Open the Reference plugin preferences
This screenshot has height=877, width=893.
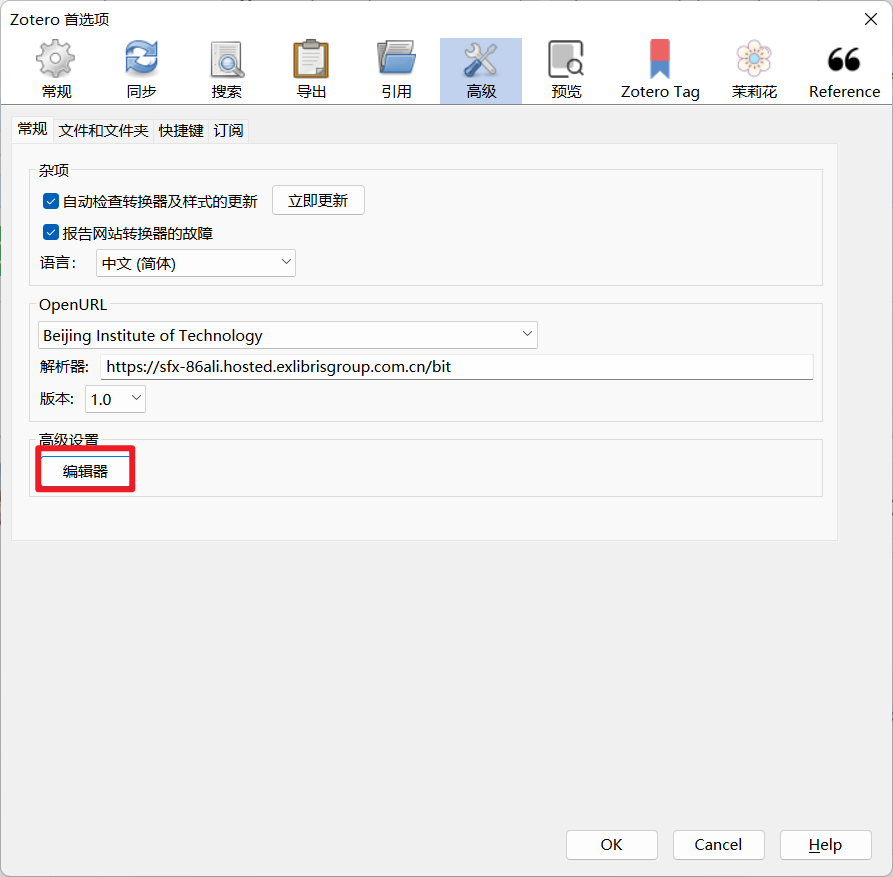pos(845,67)
